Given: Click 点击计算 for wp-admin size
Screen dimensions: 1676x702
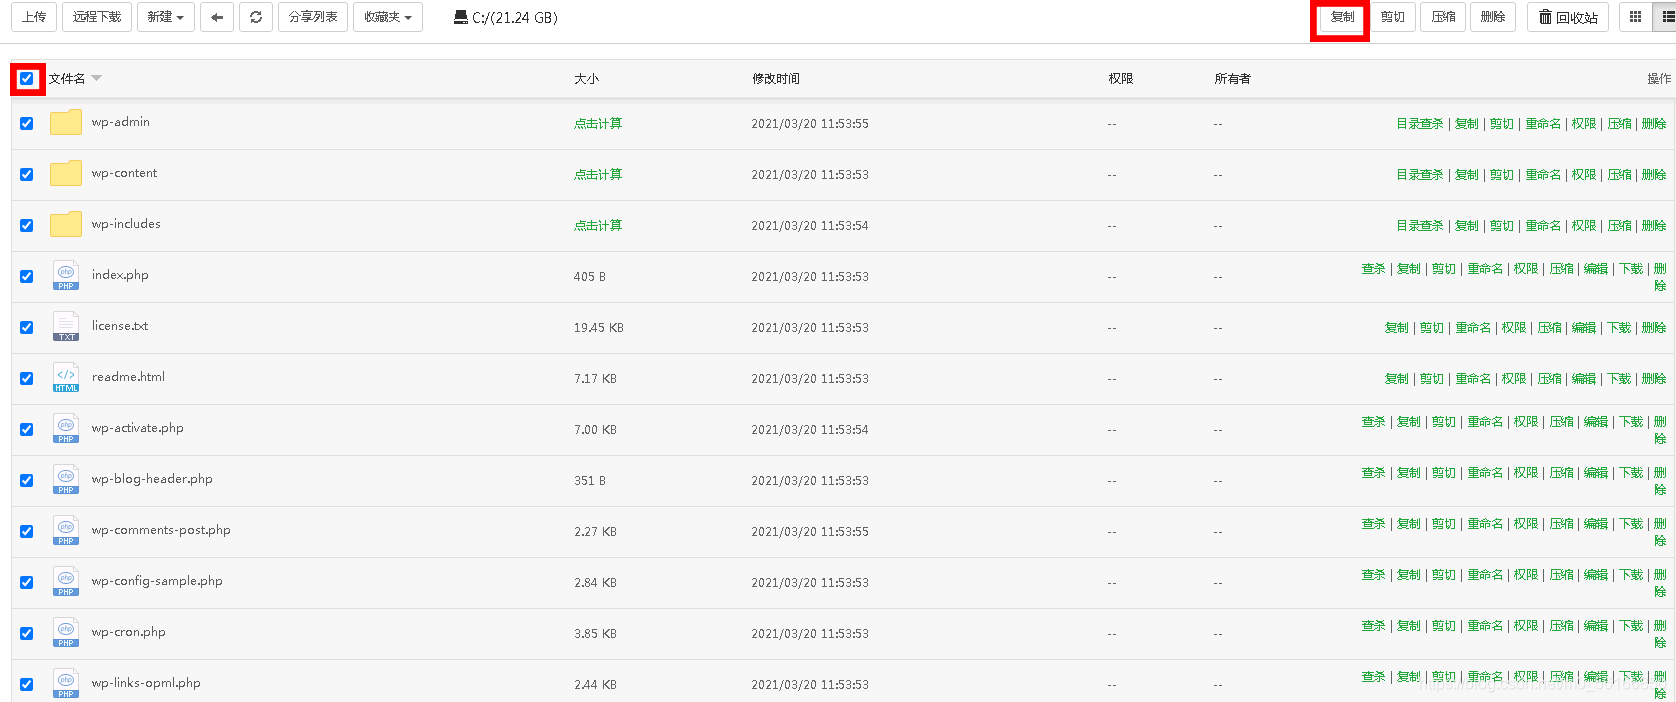Looking at the screenshot, I should pyautogui.click(x=598, y=124).
